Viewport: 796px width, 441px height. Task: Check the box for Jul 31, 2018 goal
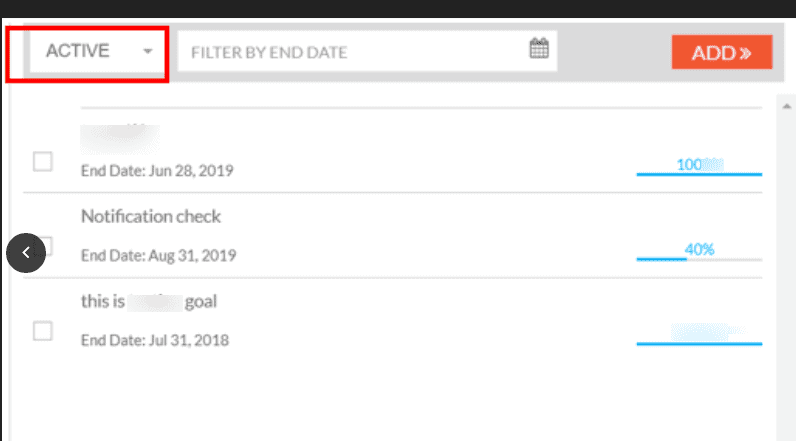click(x=43, y=331)
